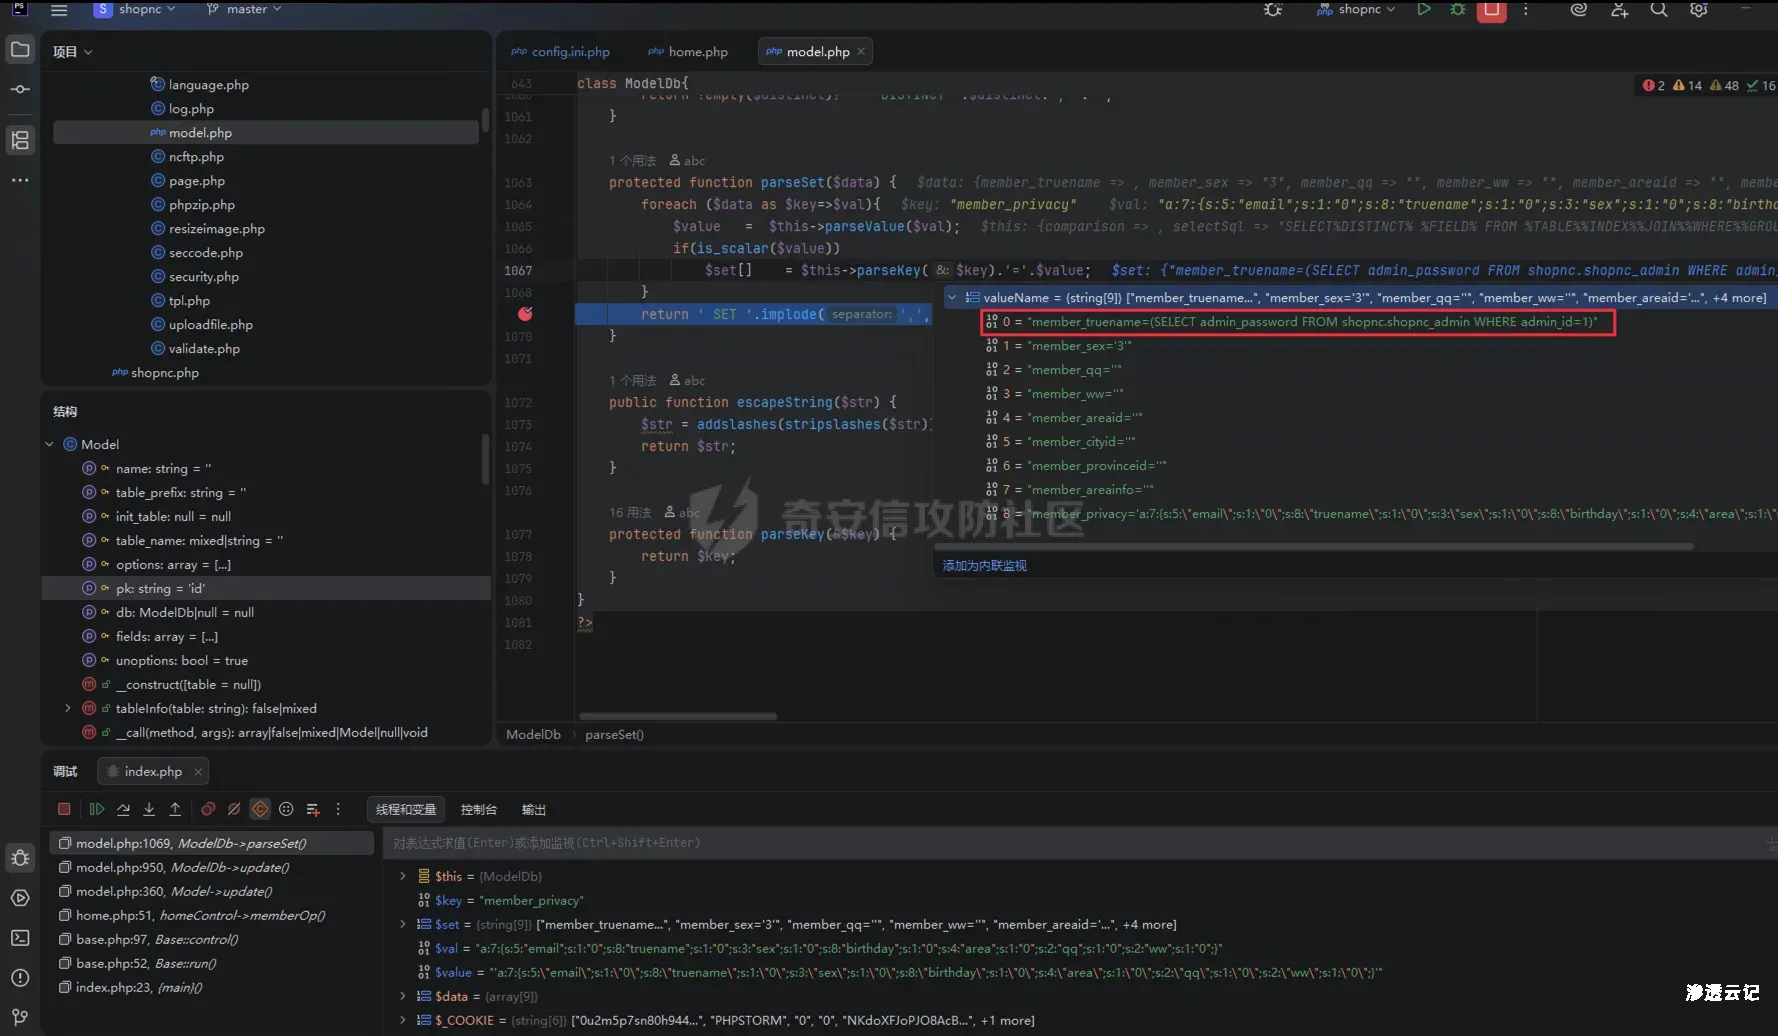
Task: Open the master branch dropdown
Action: tap(244, 10)
